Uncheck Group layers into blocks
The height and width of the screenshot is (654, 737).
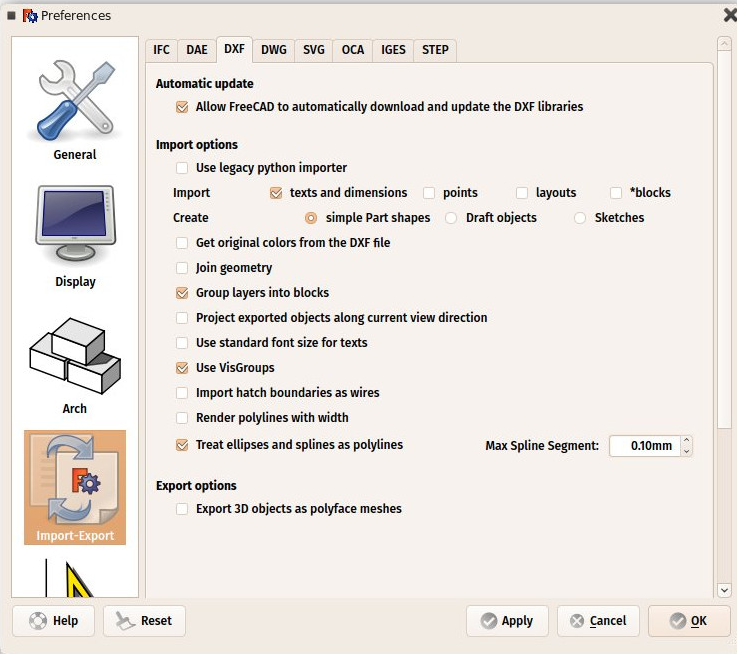tap(182, 293)
